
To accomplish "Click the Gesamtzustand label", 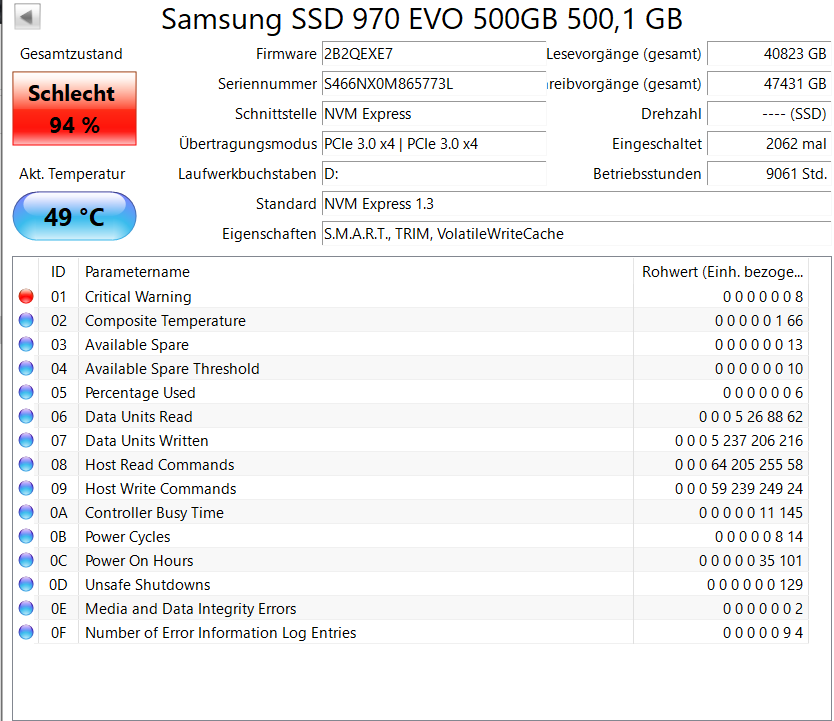I will point(71,54).
